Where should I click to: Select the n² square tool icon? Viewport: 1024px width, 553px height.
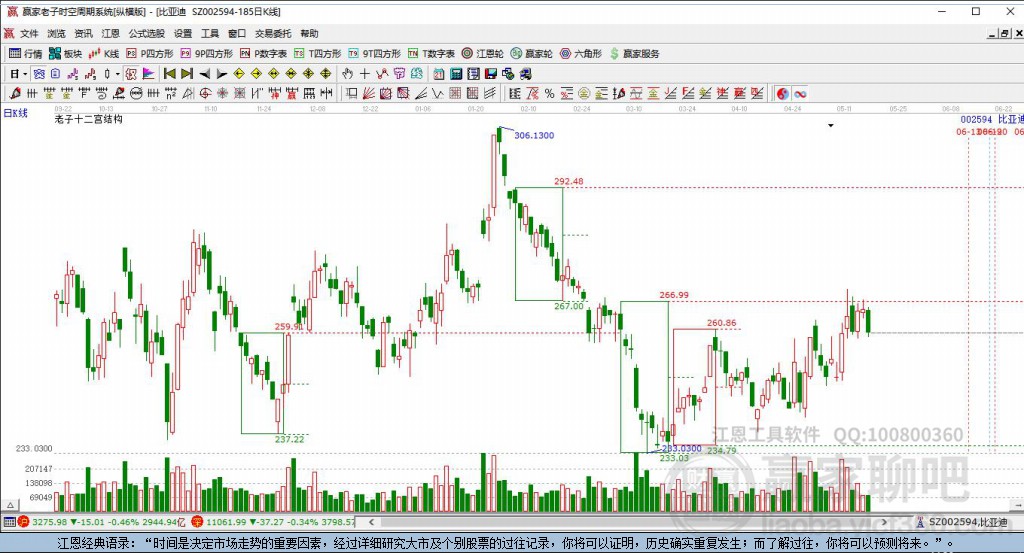pos(170,94)
